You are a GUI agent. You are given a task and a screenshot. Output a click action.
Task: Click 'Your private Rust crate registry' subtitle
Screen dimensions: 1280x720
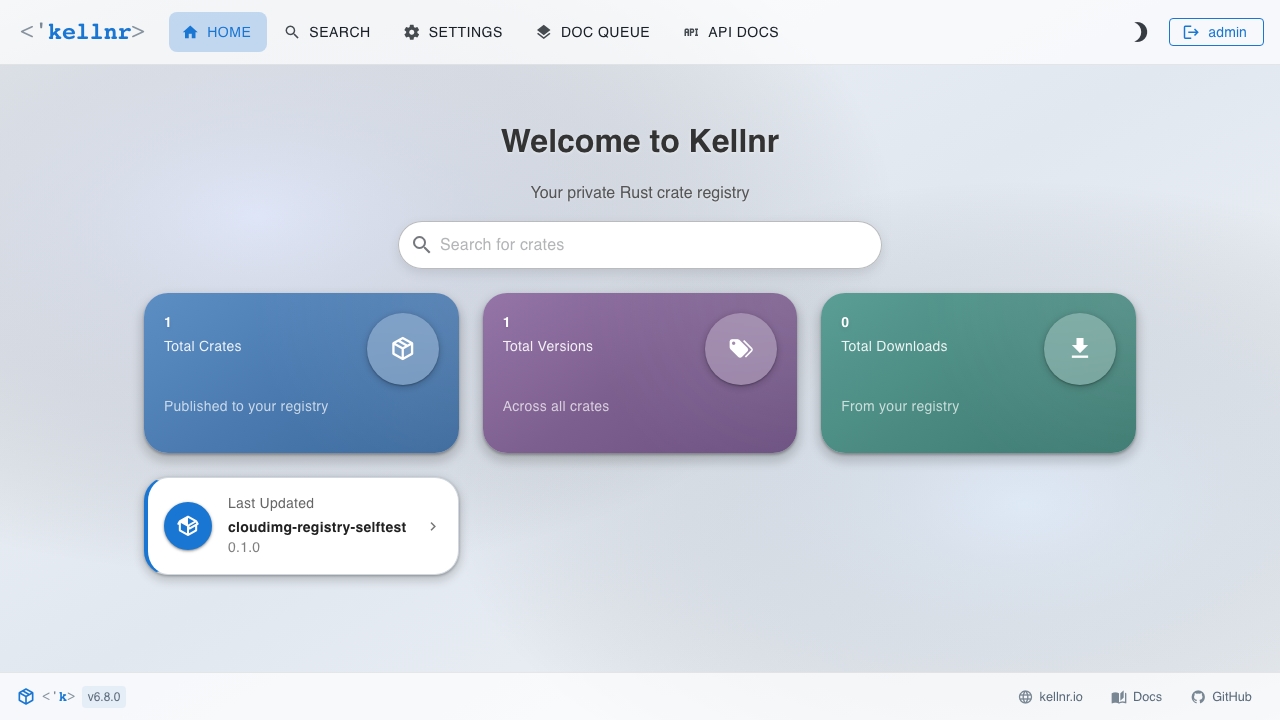640,192
